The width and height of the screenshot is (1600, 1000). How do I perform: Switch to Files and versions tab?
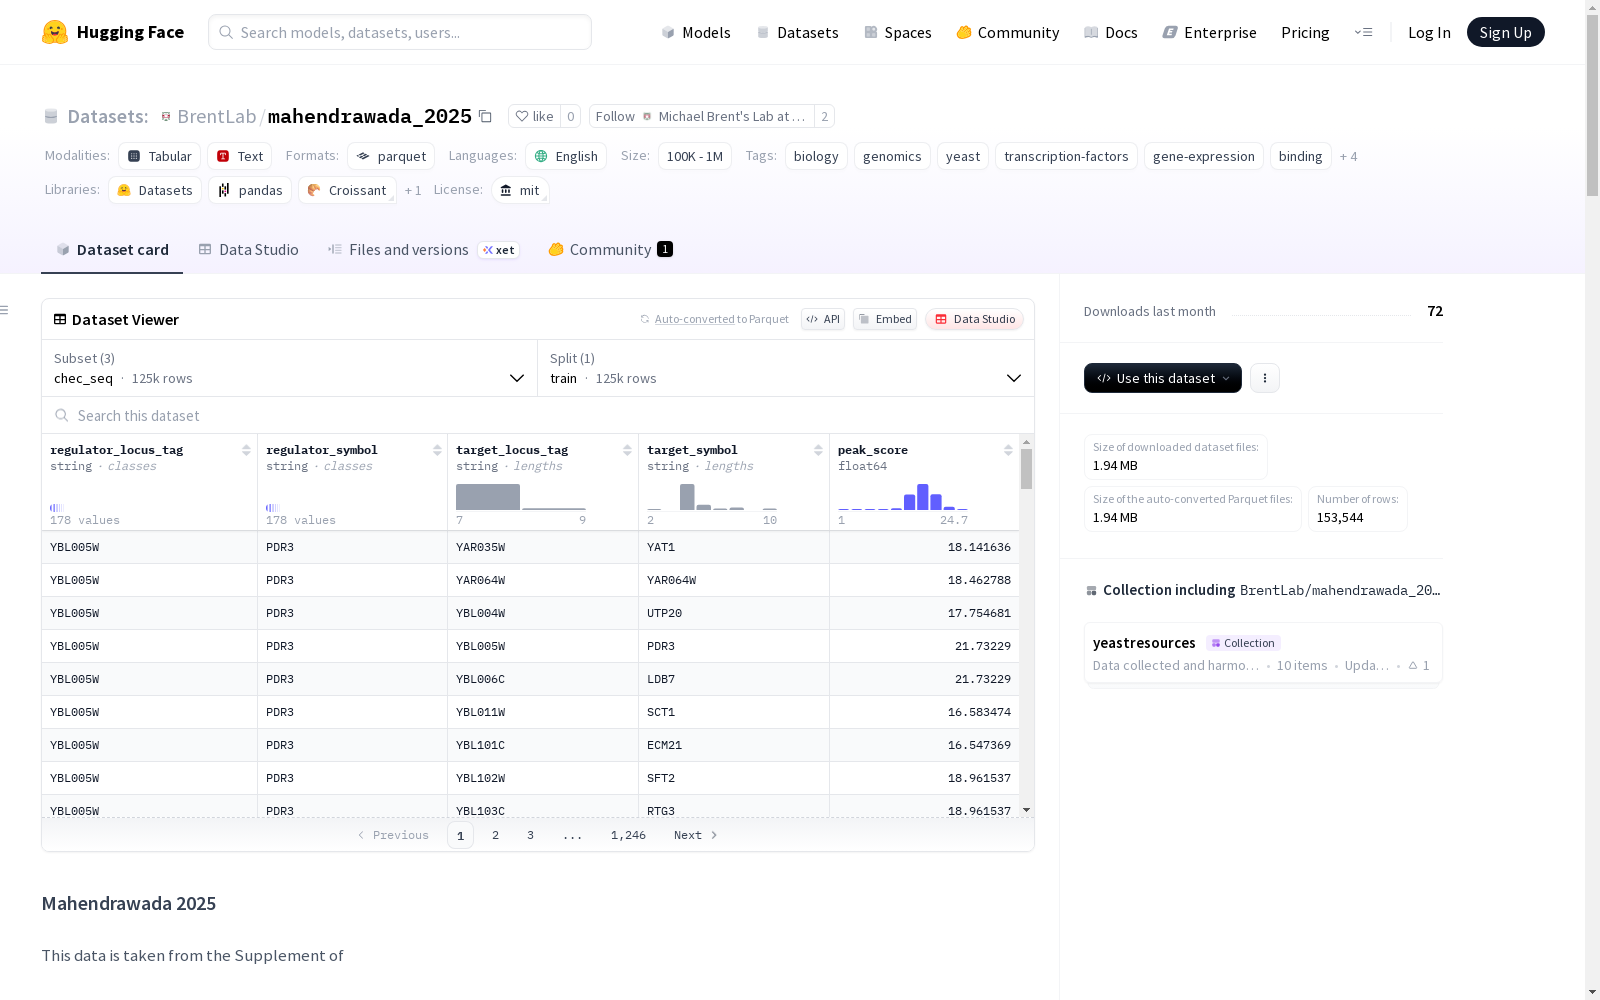tap(423, 250)
